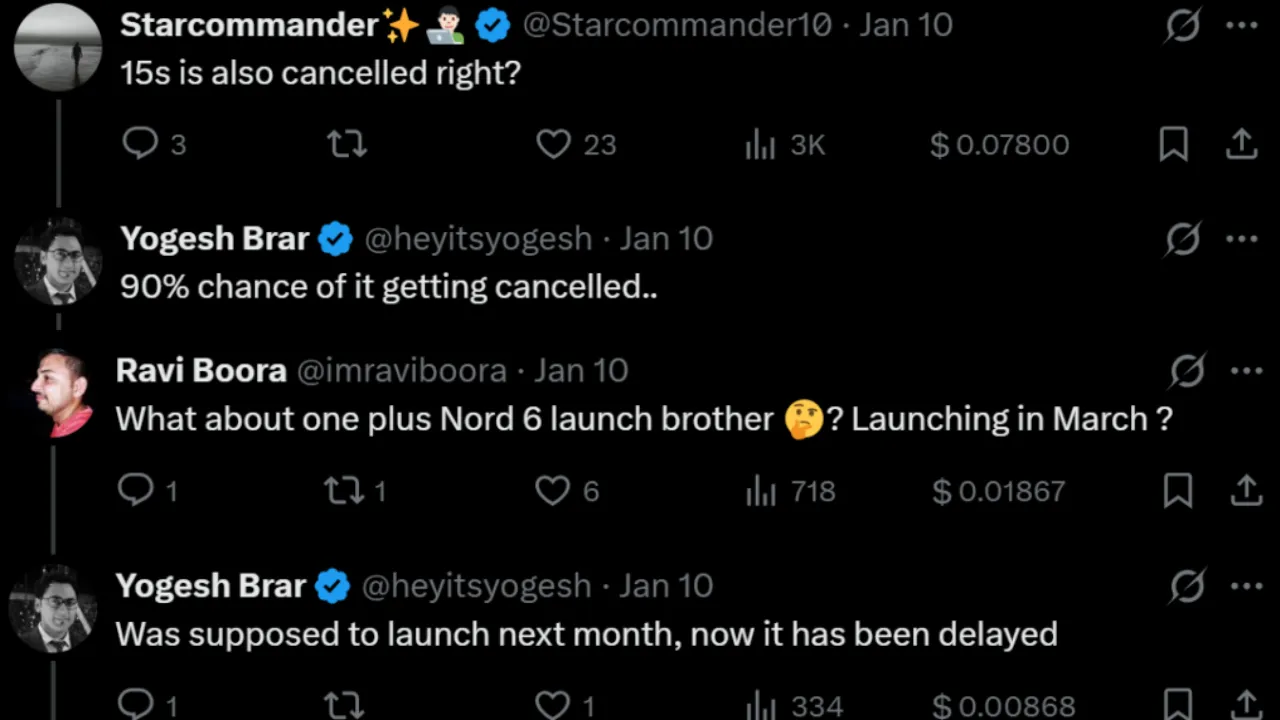The height and width of the screenshot is (720, 1280).
Task: Reply to Starcommander's 15s cancelled tweet
Action: pyautogui.click(x=140, y=145)
